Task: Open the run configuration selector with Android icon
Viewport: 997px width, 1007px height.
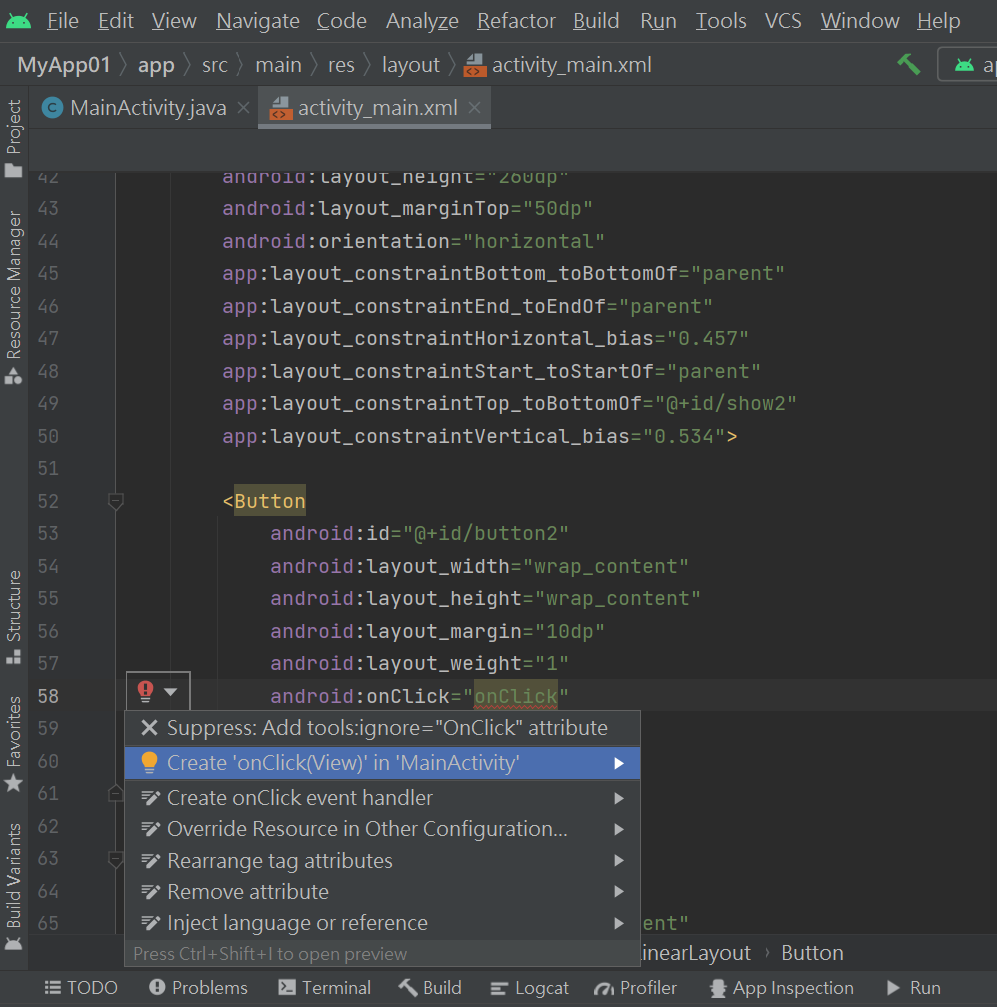Action: 970,64
